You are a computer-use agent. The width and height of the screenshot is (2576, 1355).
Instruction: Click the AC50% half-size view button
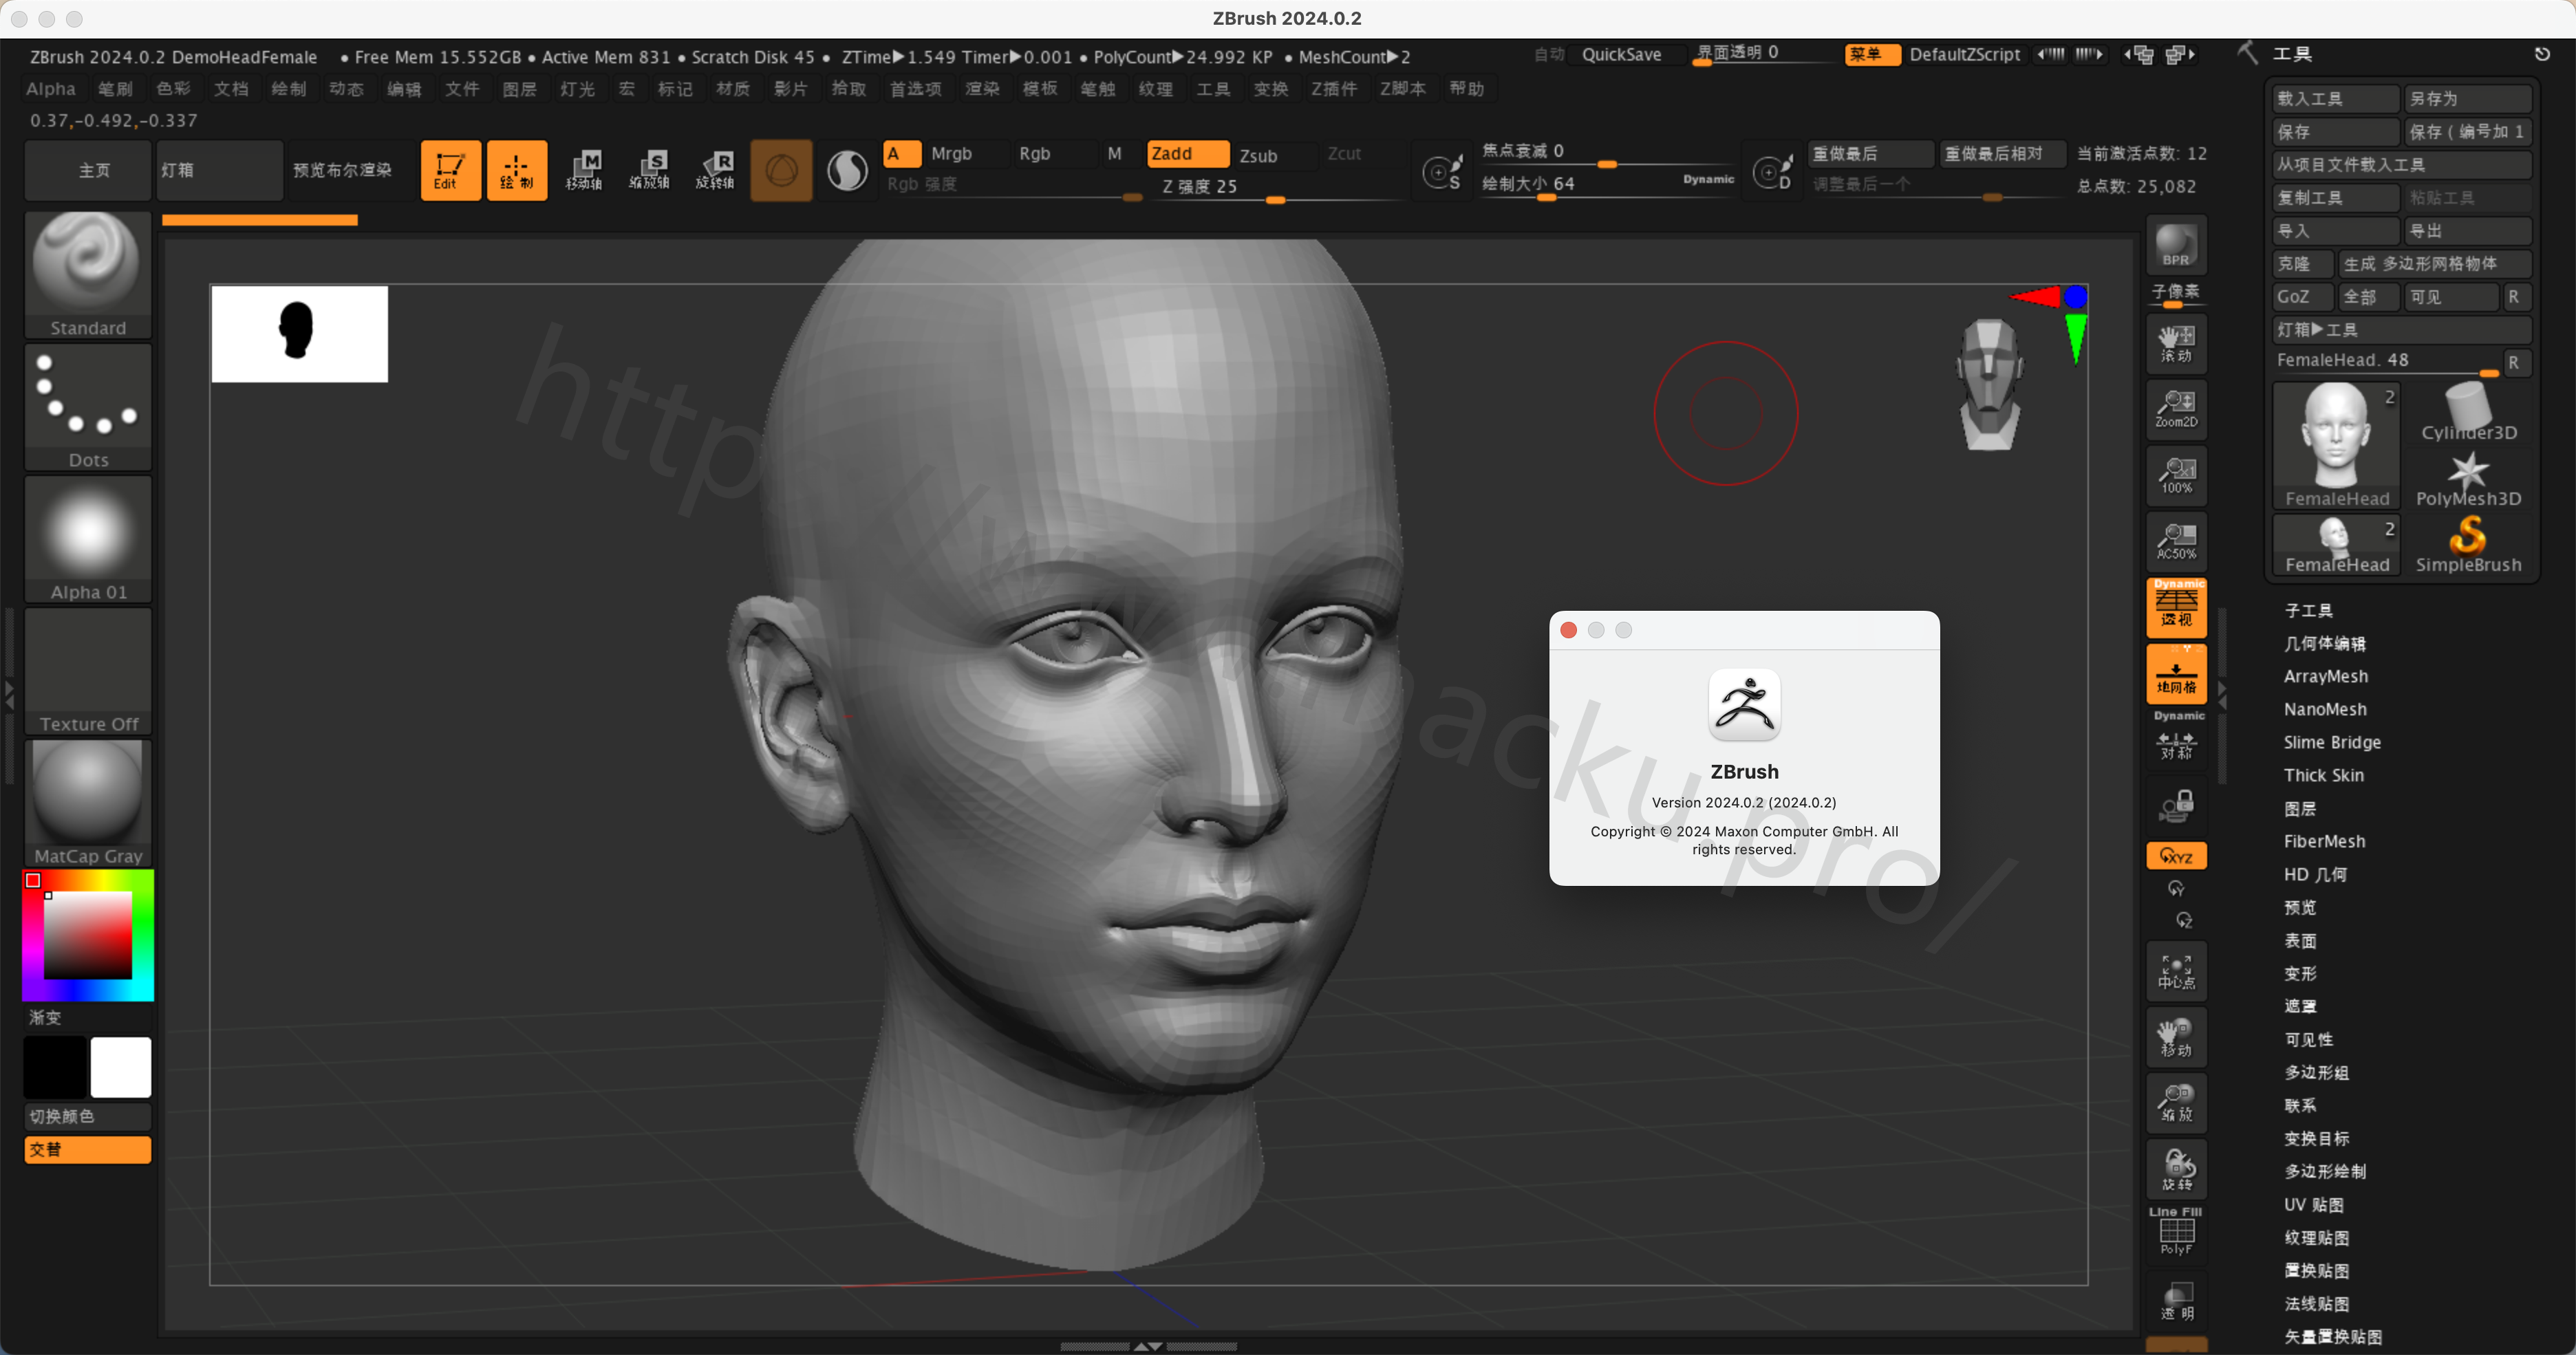tap(2176, 541)
